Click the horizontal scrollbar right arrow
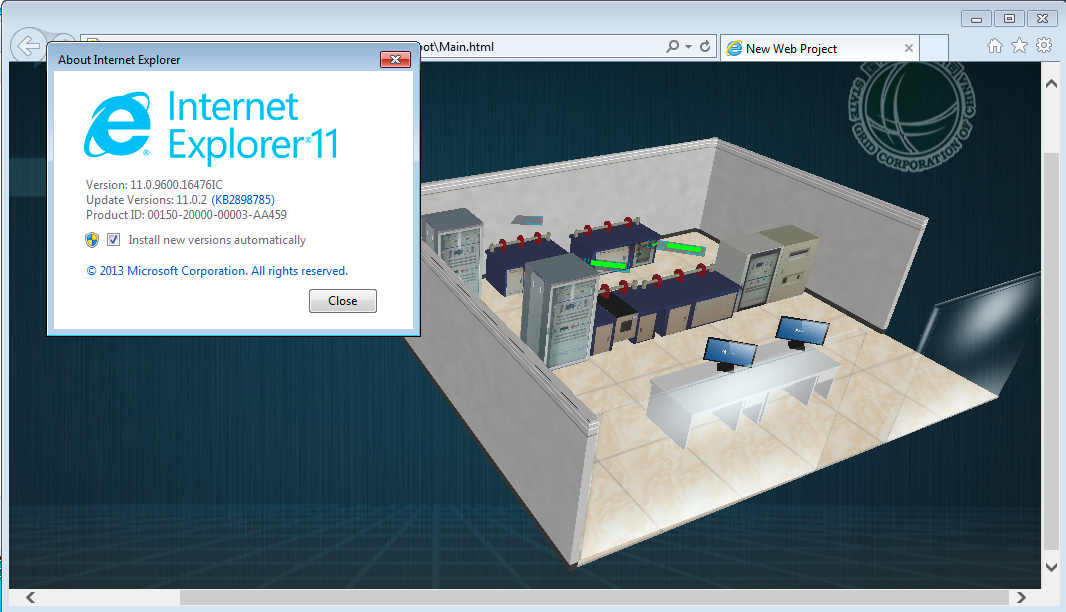 click(x=1021, y=597)
